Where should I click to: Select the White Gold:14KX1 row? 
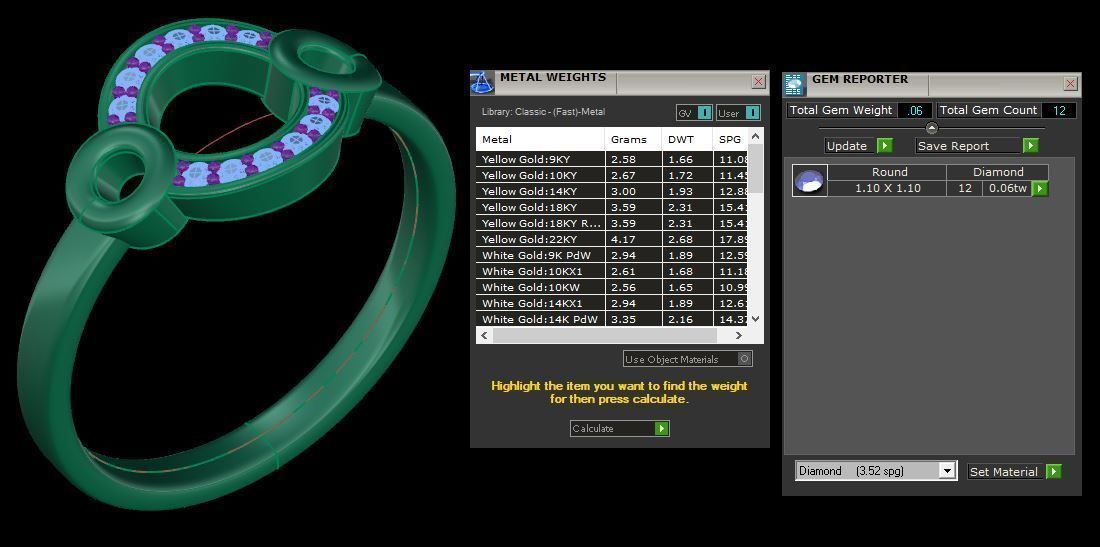[612, 304]
